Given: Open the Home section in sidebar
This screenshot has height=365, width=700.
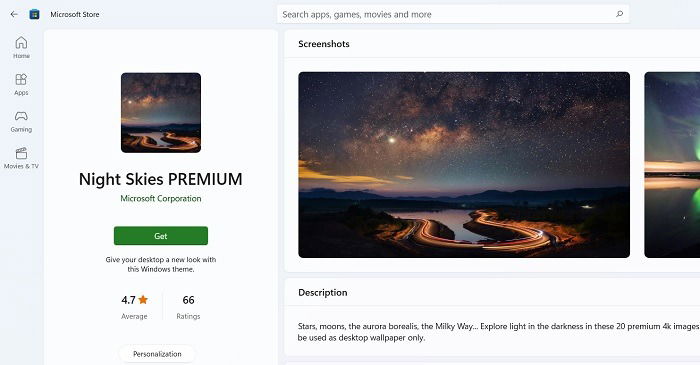Looking at the screenshot, I should pos(21,48).
